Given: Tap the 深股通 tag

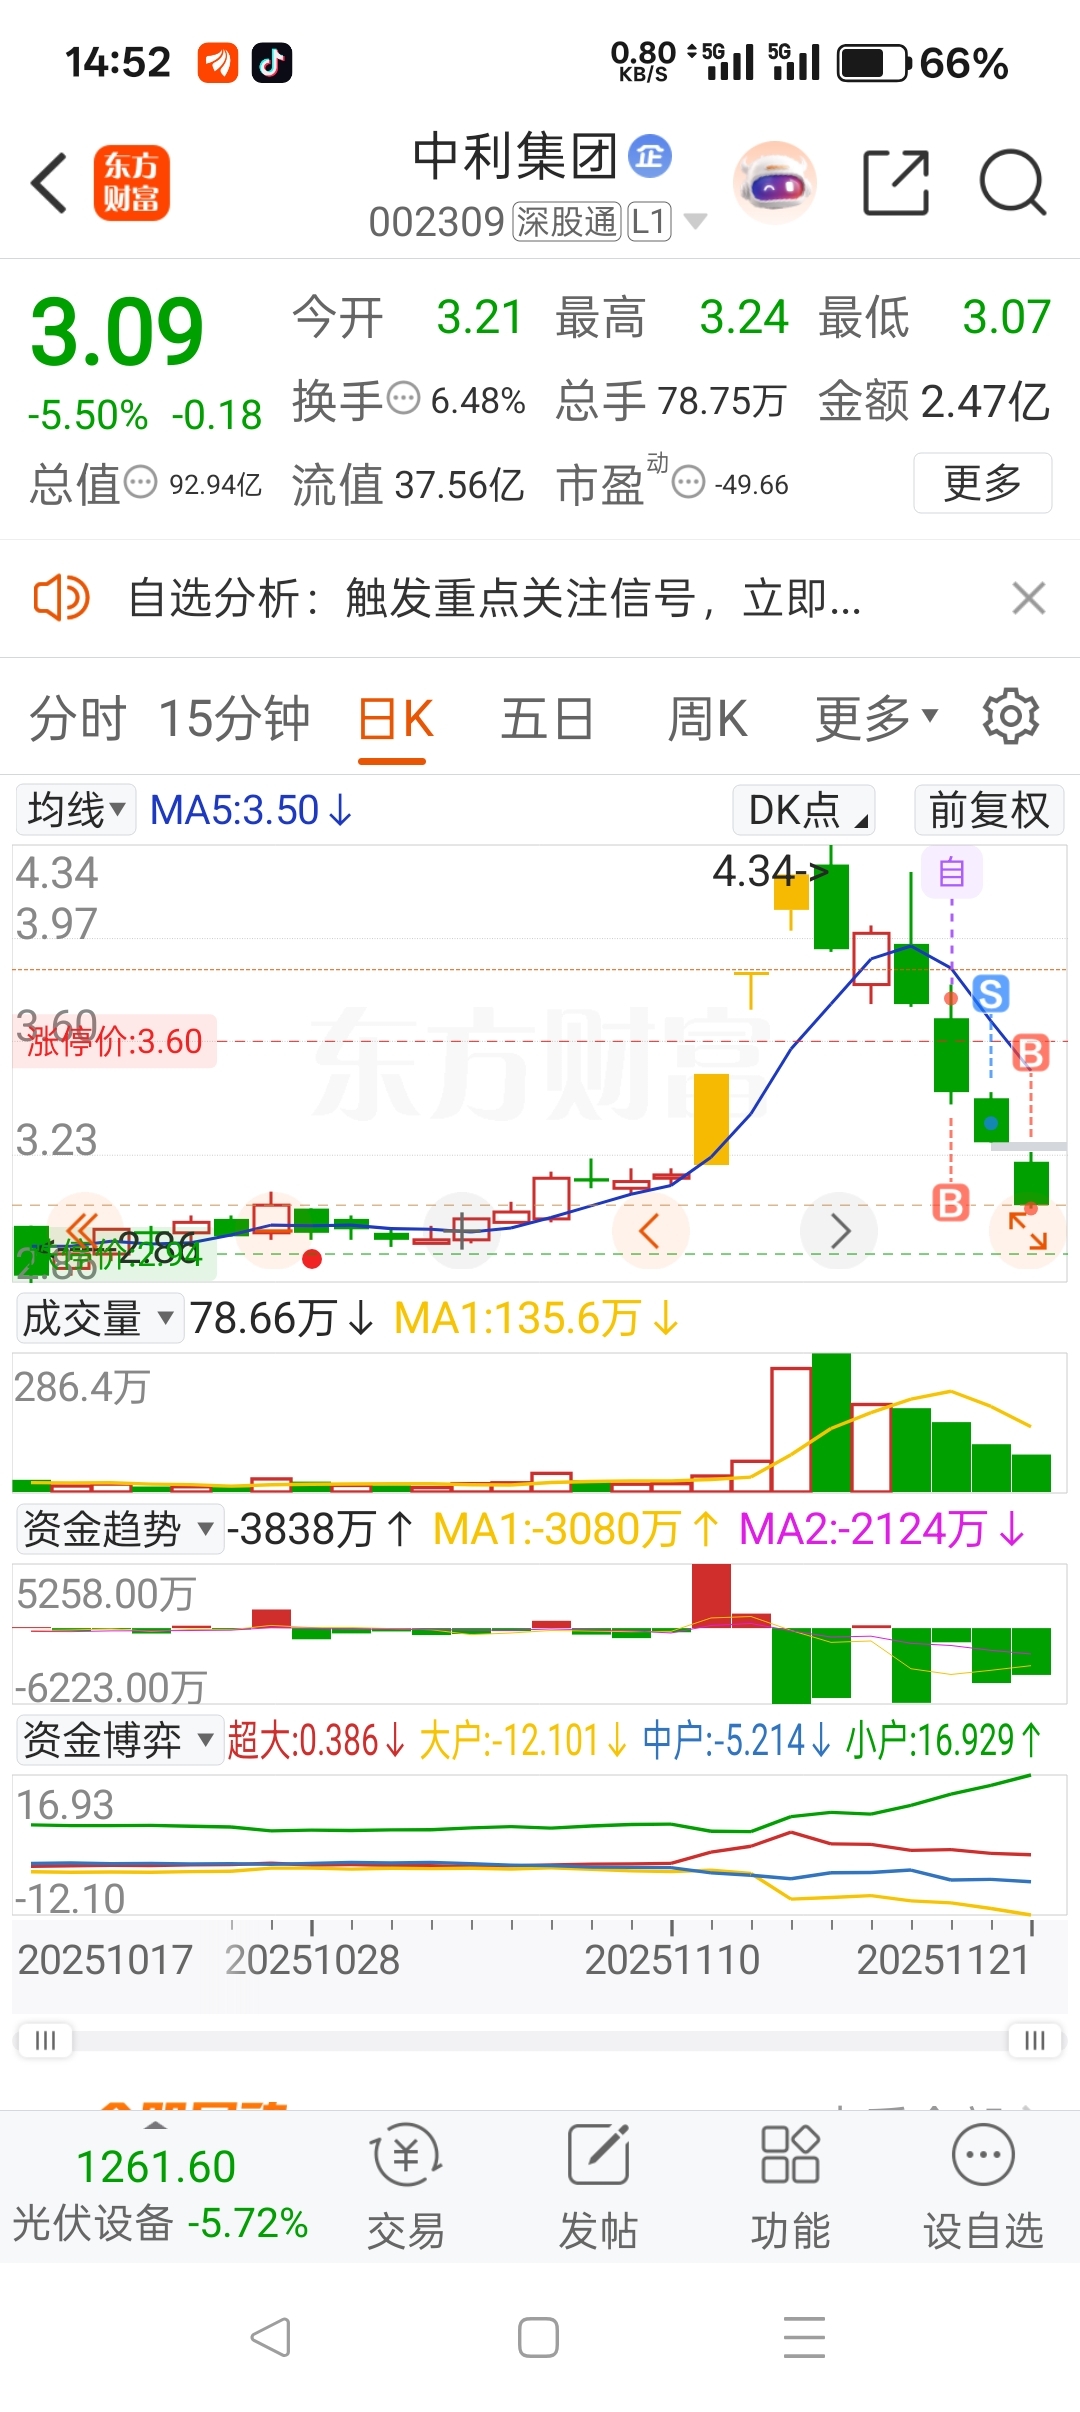Looking at the screenshot, I should (567, 222).
